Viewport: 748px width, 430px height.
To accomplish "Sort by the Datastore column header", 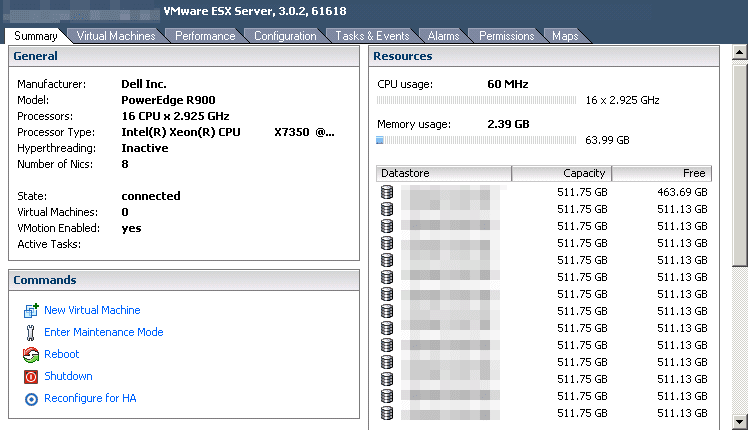I will click(x=444, y=173).
